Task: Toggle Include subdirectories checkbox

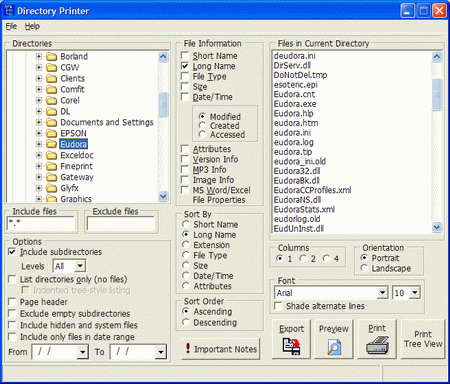Action: 12,252
